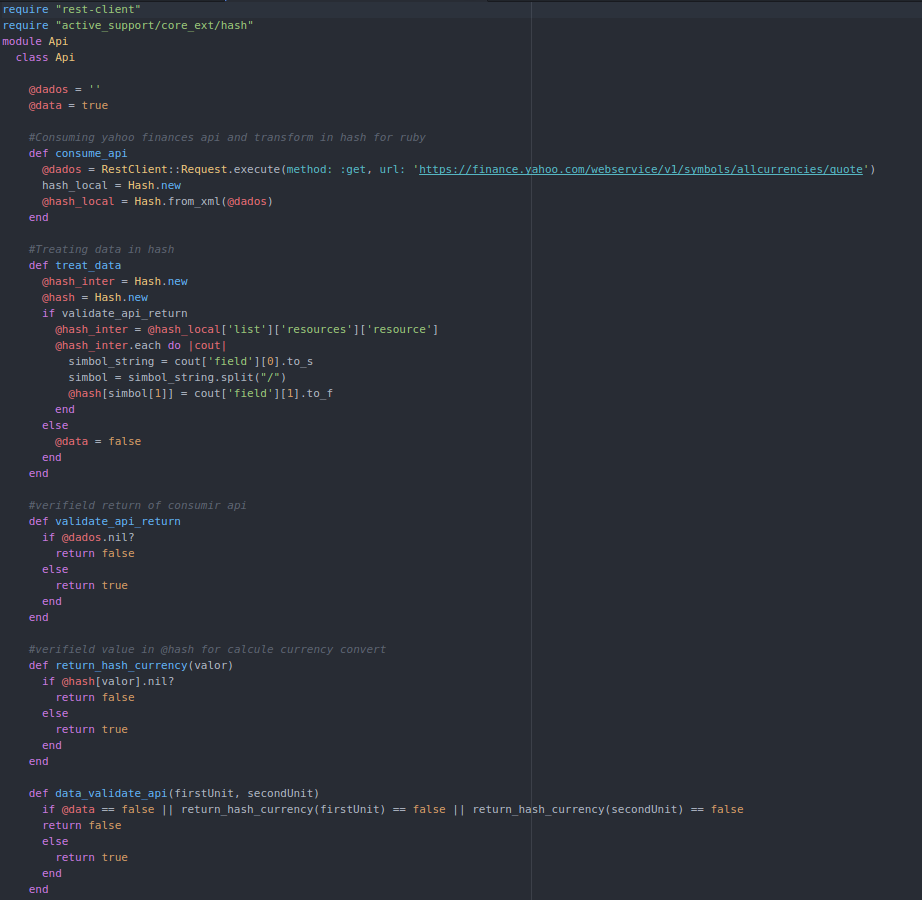
Task: Click the '@hash = Hash.new' line
Action: [x=95, y=297]
